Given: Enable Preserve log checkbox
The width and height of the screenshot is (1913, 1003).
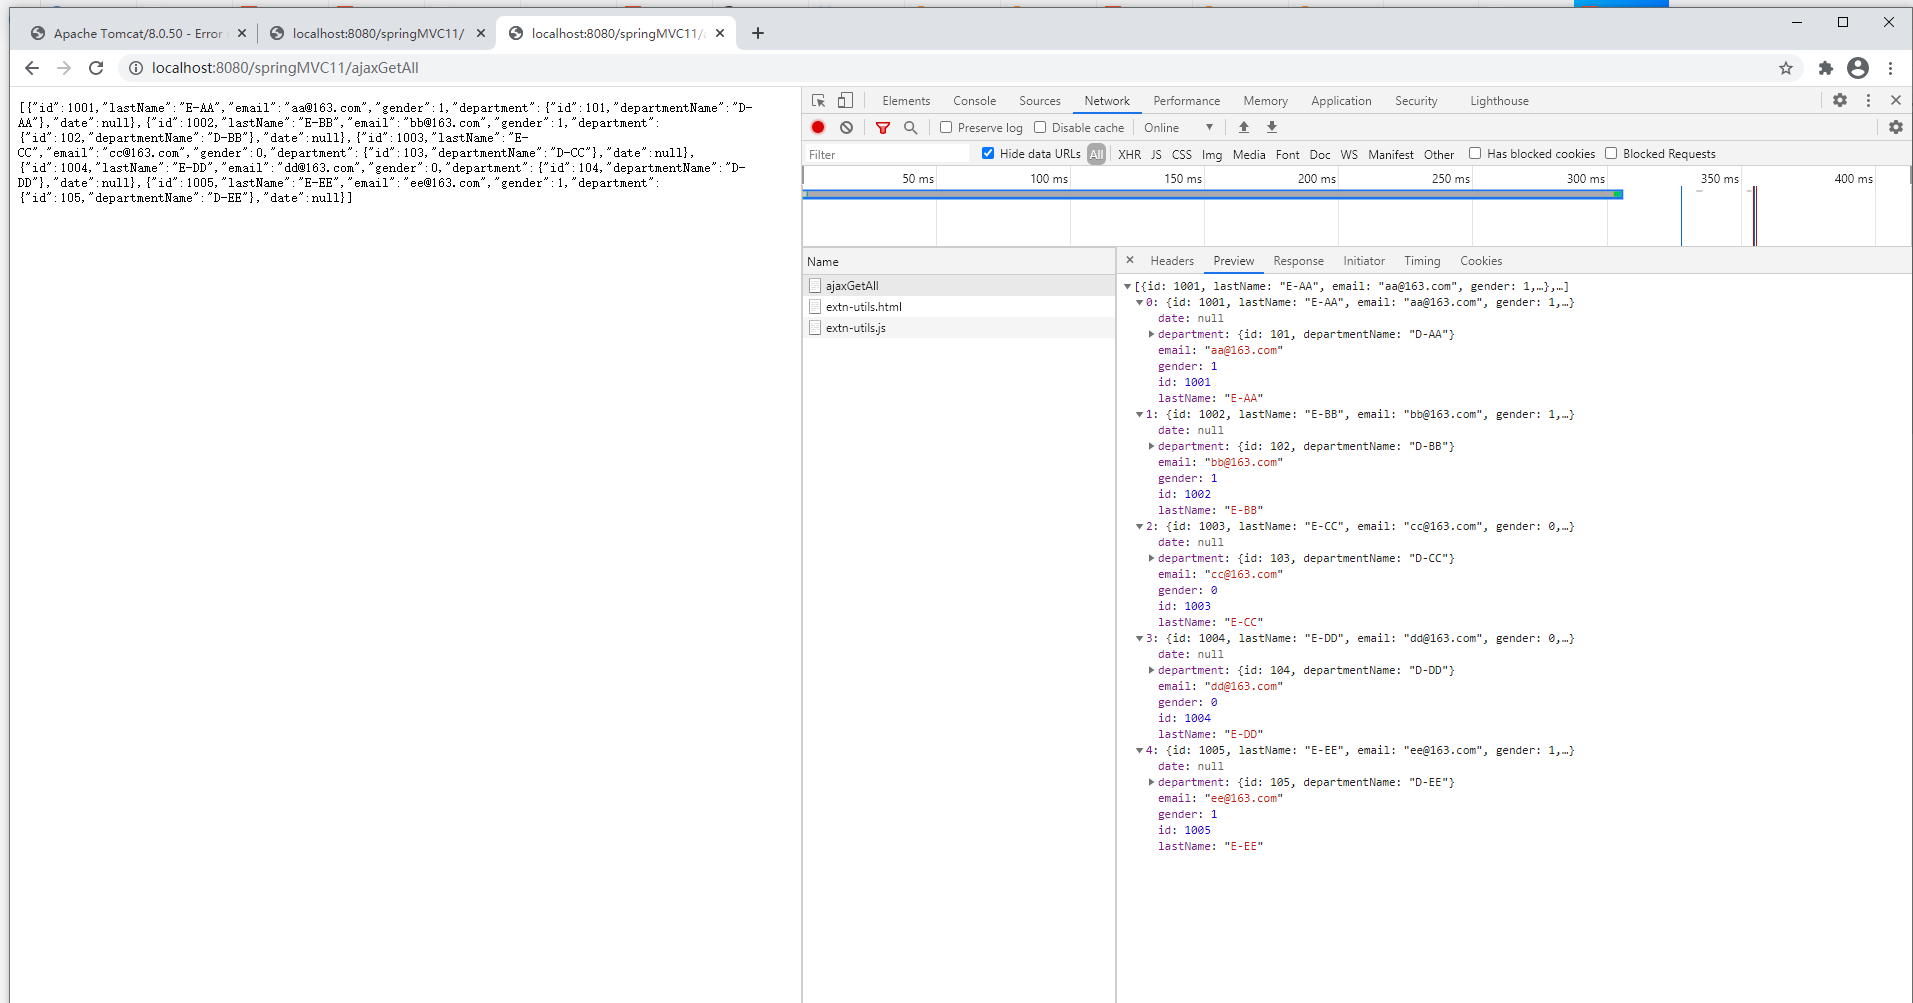Looking at the screenshot, I should coord(946,127).
